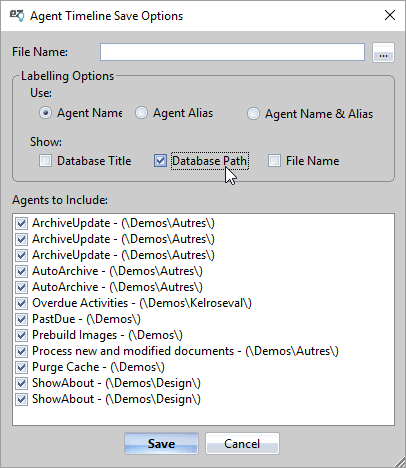Image resolution: width=406 pixels, height=468 pixels.
Task: Deselect the Purge Cache agent
Action: pyautogui.click(x=21, y=367)
